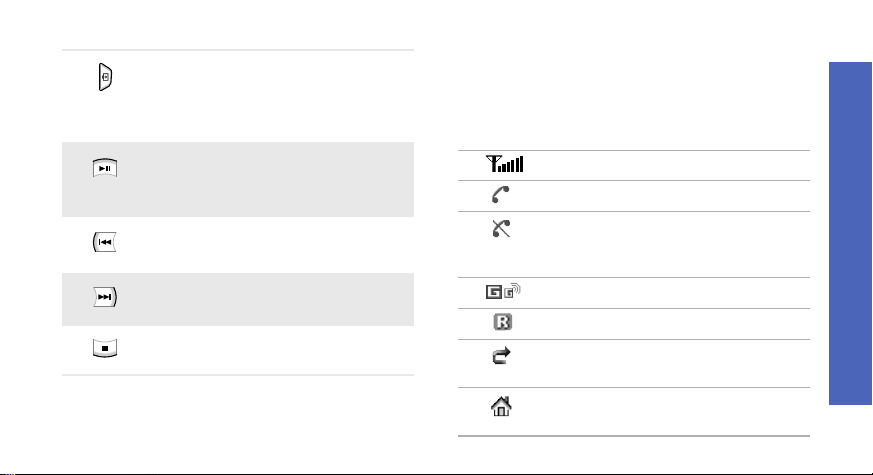Select the skip-to-next track key icon
The image size is (873, 475).
point(105,297)
